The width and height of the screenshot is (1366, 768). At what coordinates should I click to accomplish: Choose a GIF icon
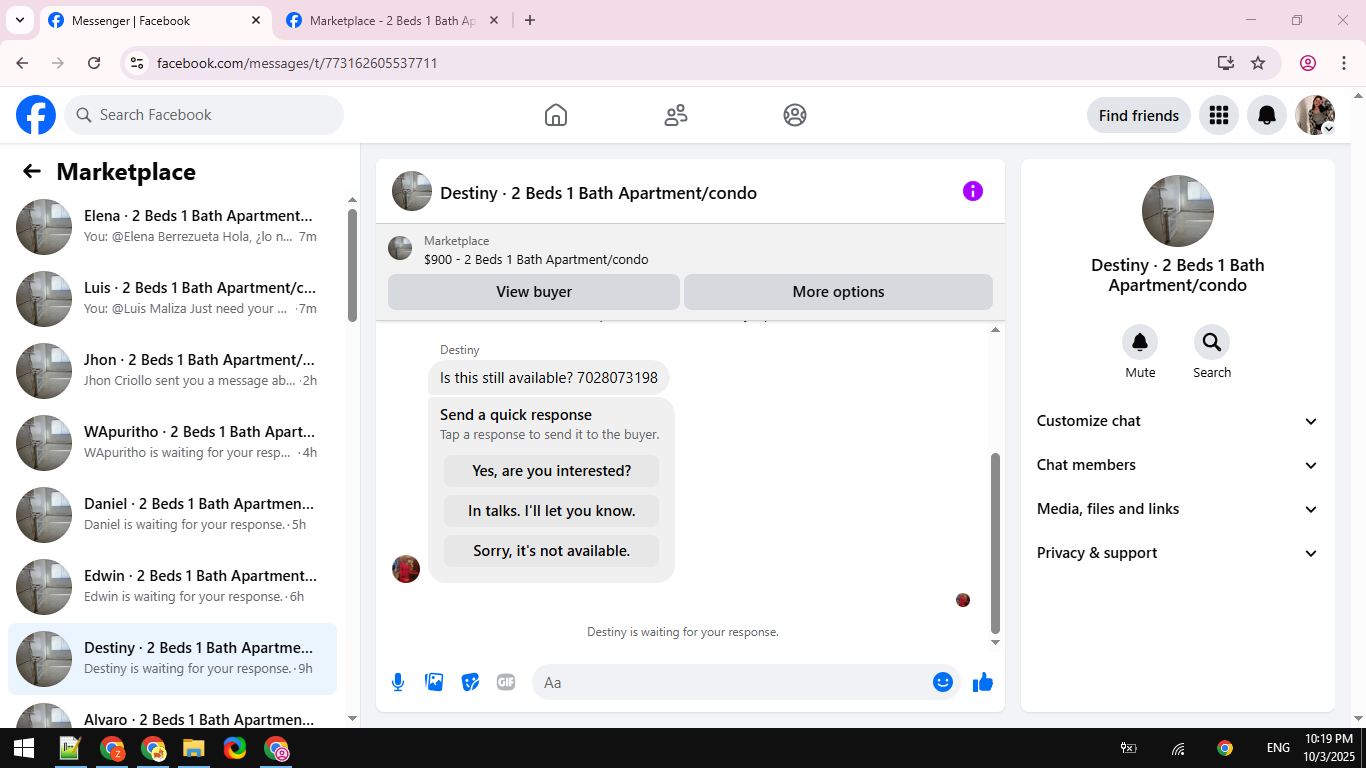click(x=506, y=682)
